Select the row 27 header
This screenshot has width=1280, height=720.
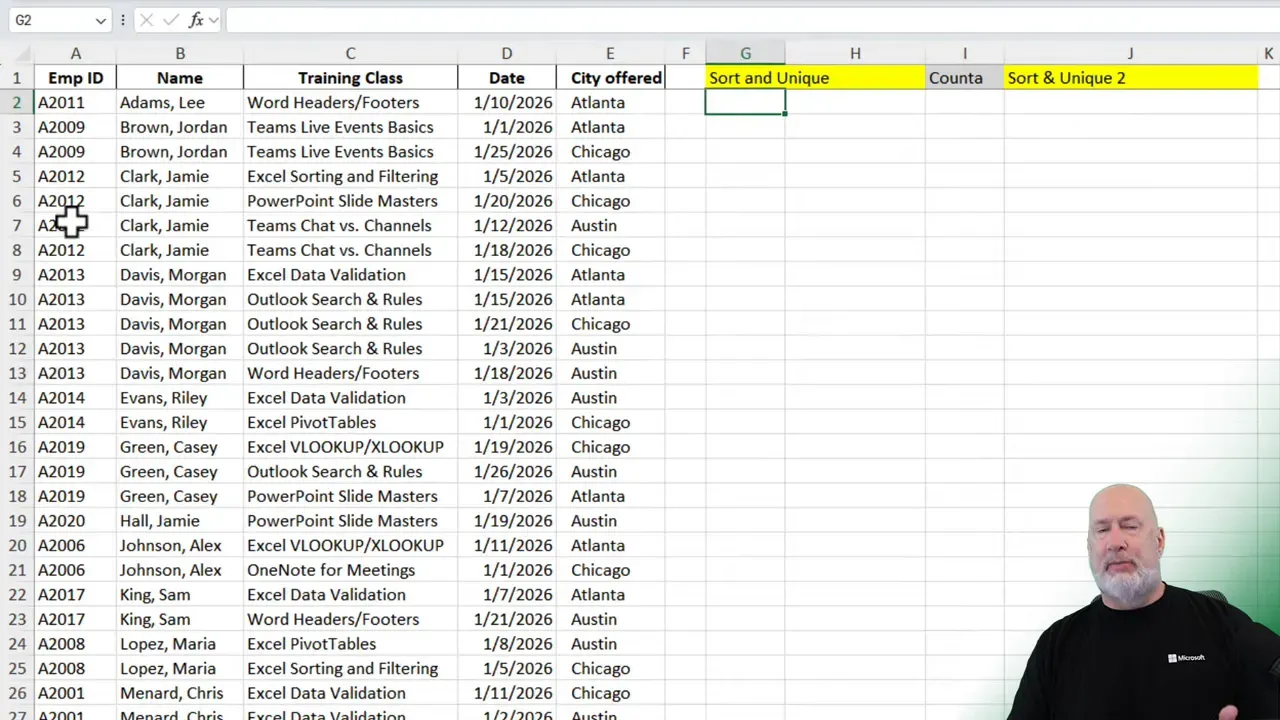pyautogui.click(x=16, y=715)
